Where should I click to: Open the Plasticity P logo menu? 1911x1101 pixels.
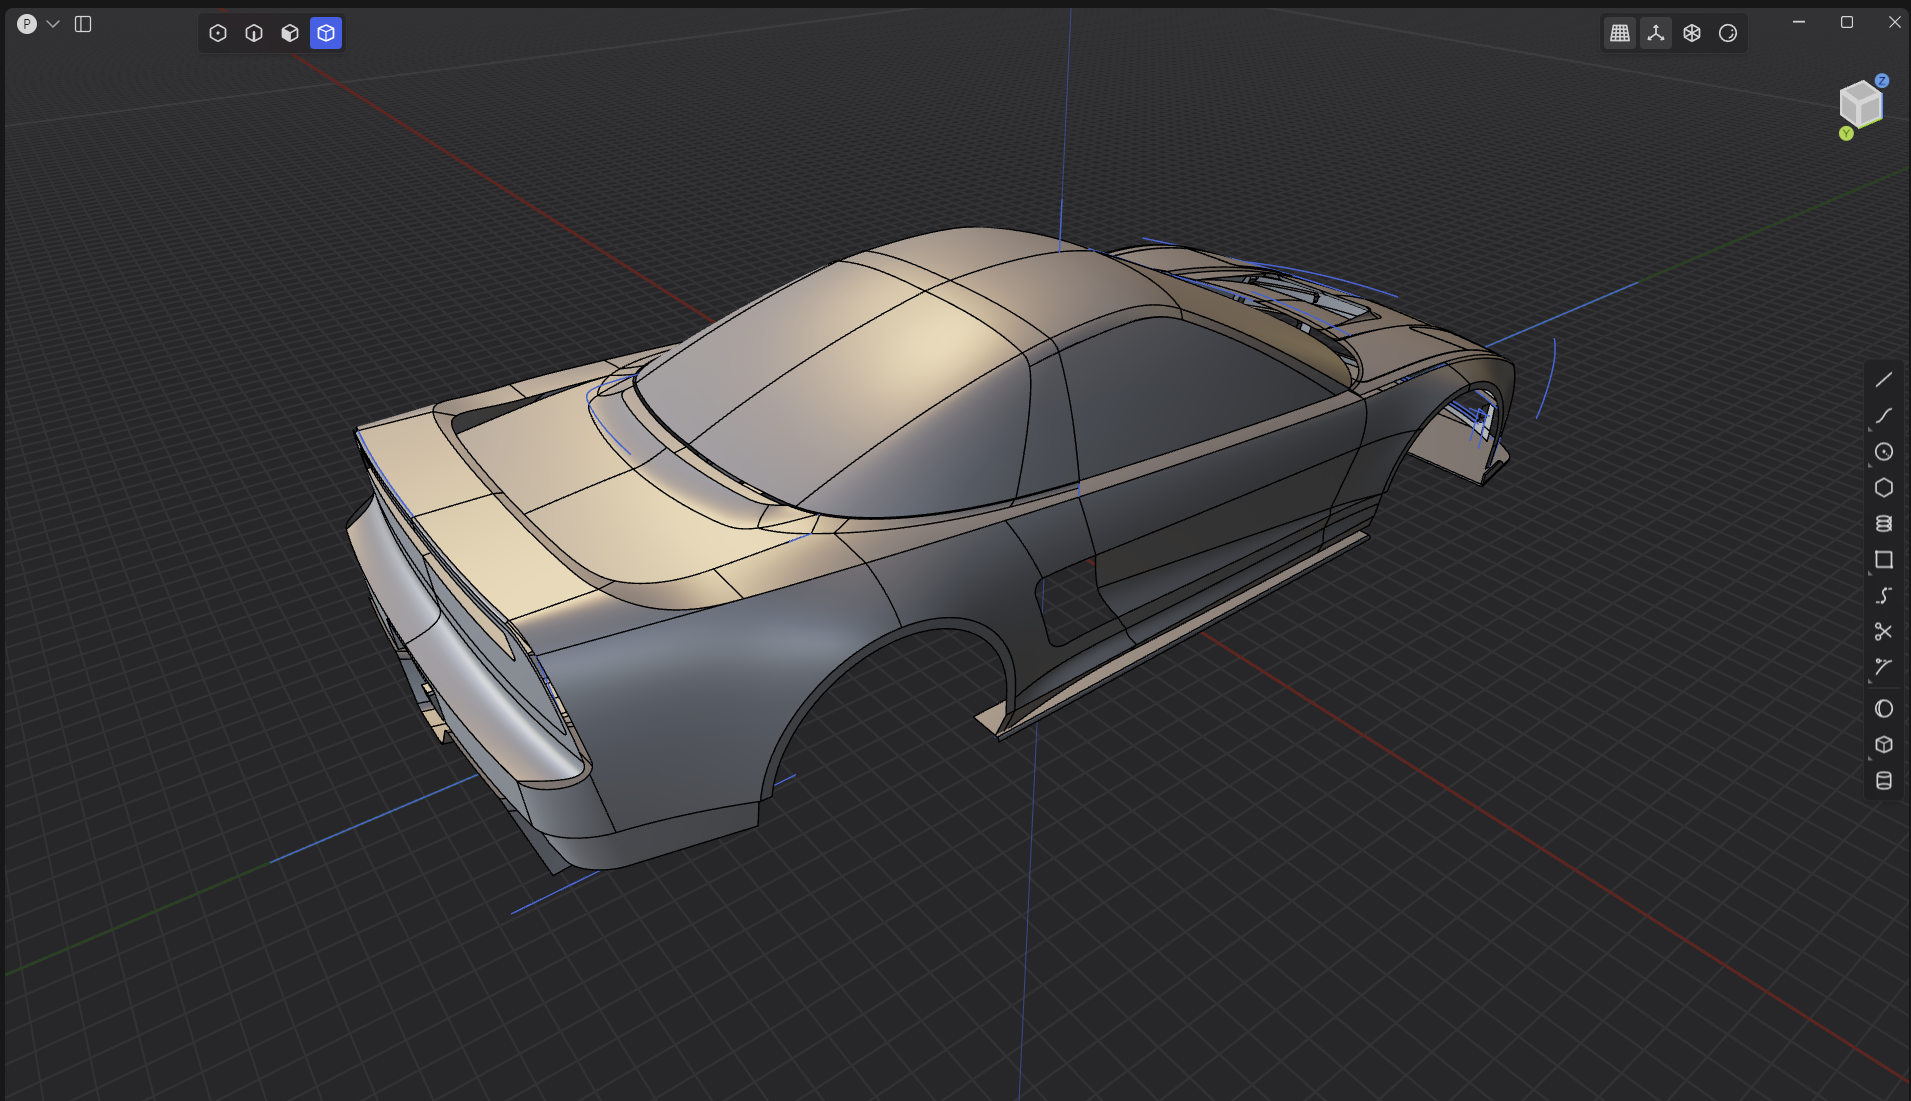coord(27,24)
